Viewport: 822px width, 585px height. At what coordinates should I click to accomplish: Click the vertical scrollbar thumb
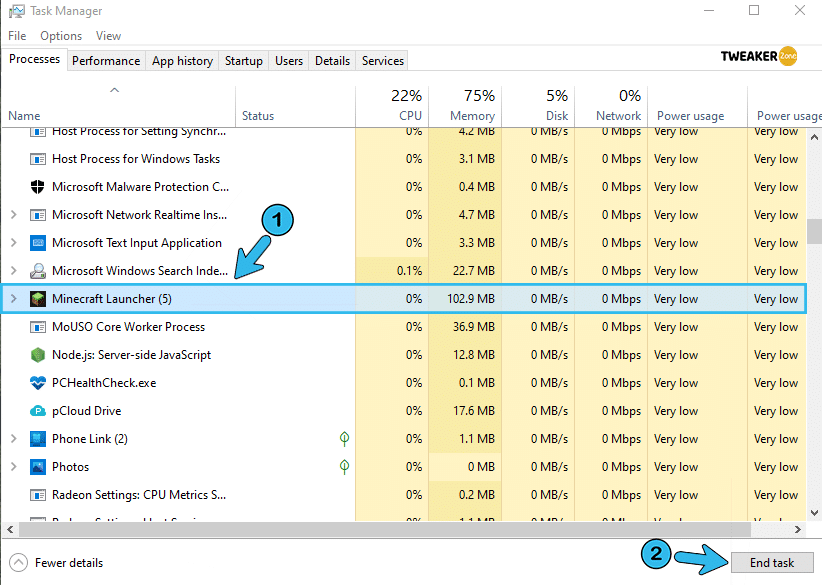pos(814,232)
